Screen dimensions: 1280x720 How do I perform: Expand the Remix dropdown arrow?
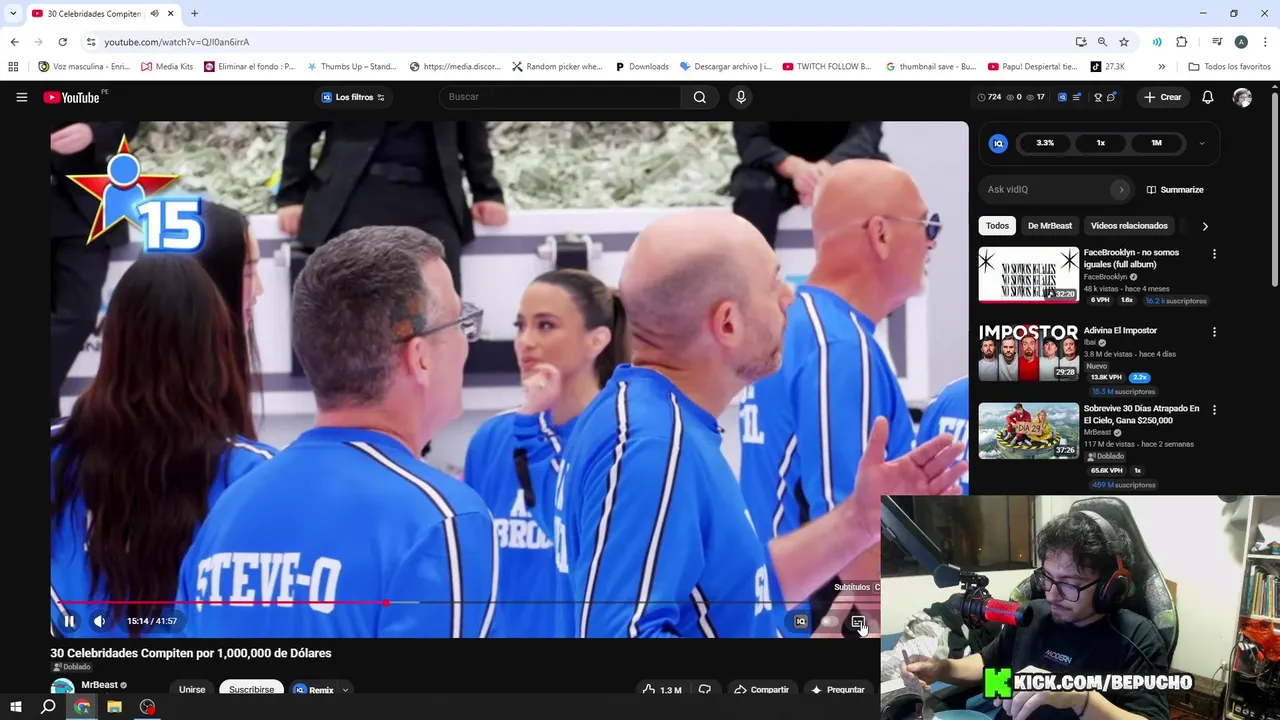345,689
